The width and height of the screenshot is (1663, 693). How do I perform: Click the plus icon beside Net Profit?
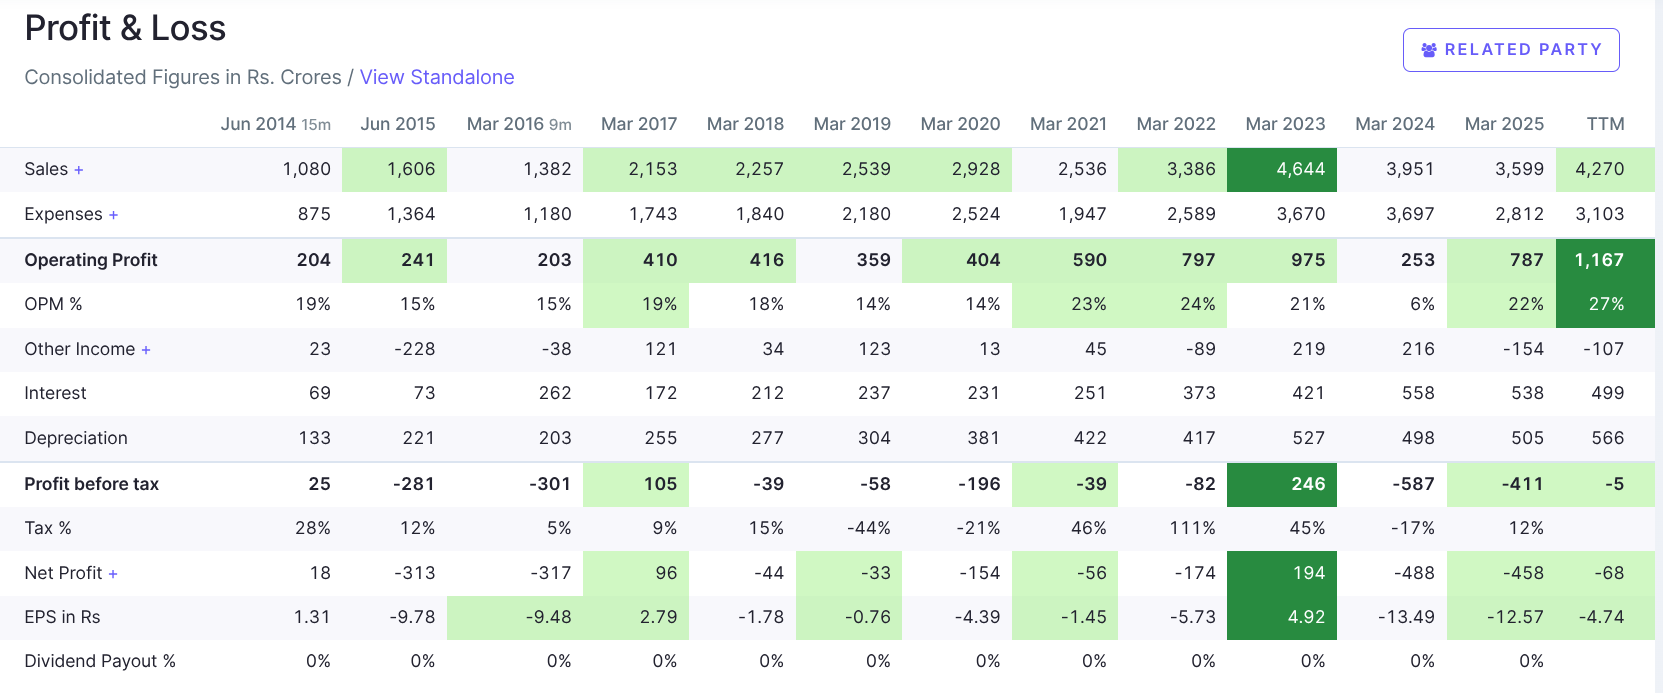(113, 574)
